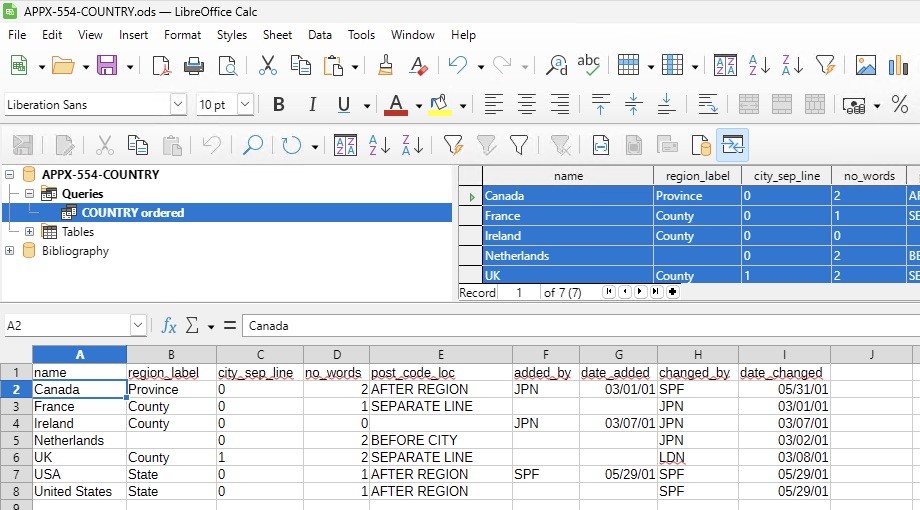
Task: Click the Insert Image icon
Action: [865, 65]
